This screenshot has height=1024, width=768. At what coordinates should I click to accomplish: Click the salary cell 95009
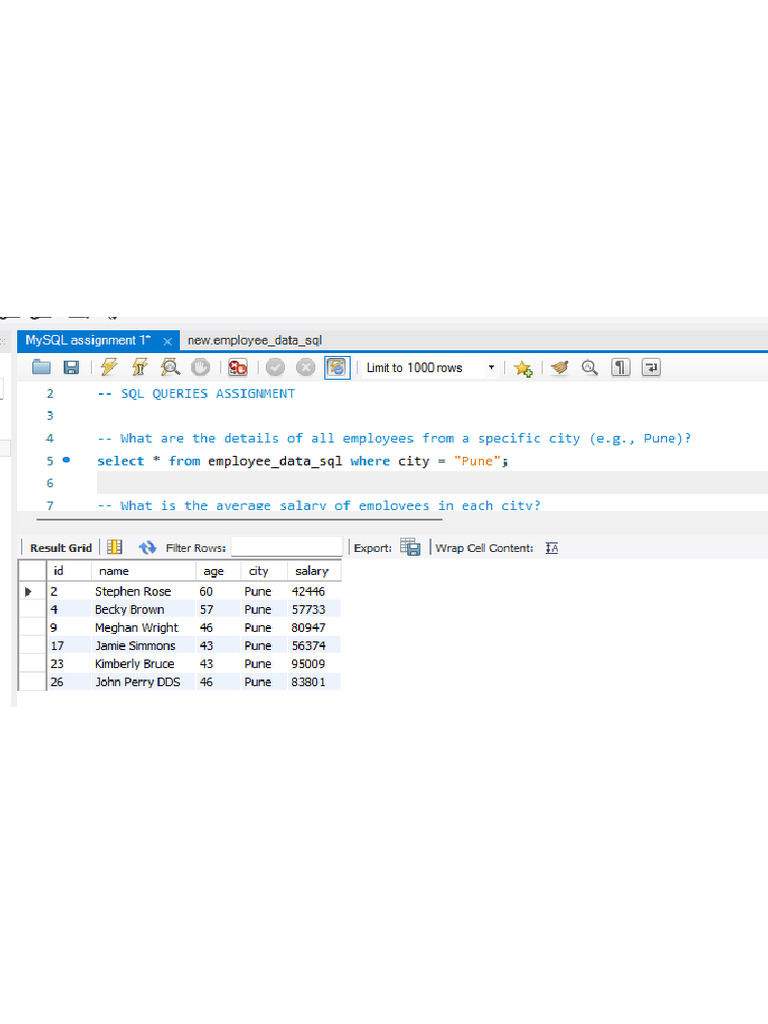pos(314,664)
